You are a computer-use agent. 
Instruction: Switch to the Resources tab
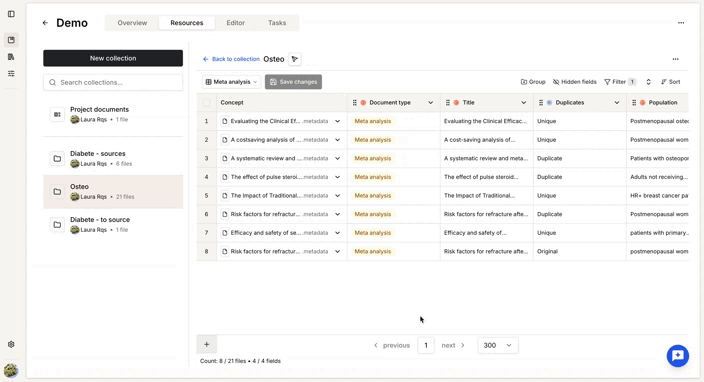187,23
